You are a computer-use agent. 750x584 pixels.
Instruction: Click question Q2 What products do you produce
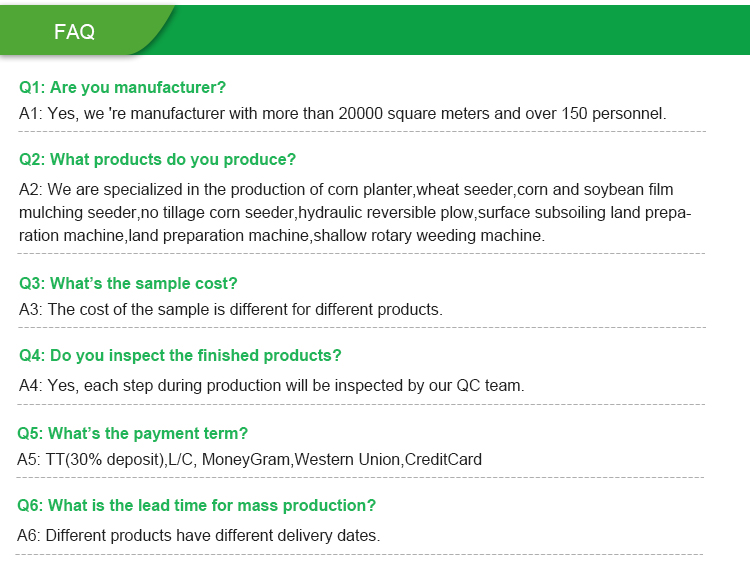coord(157,159)
